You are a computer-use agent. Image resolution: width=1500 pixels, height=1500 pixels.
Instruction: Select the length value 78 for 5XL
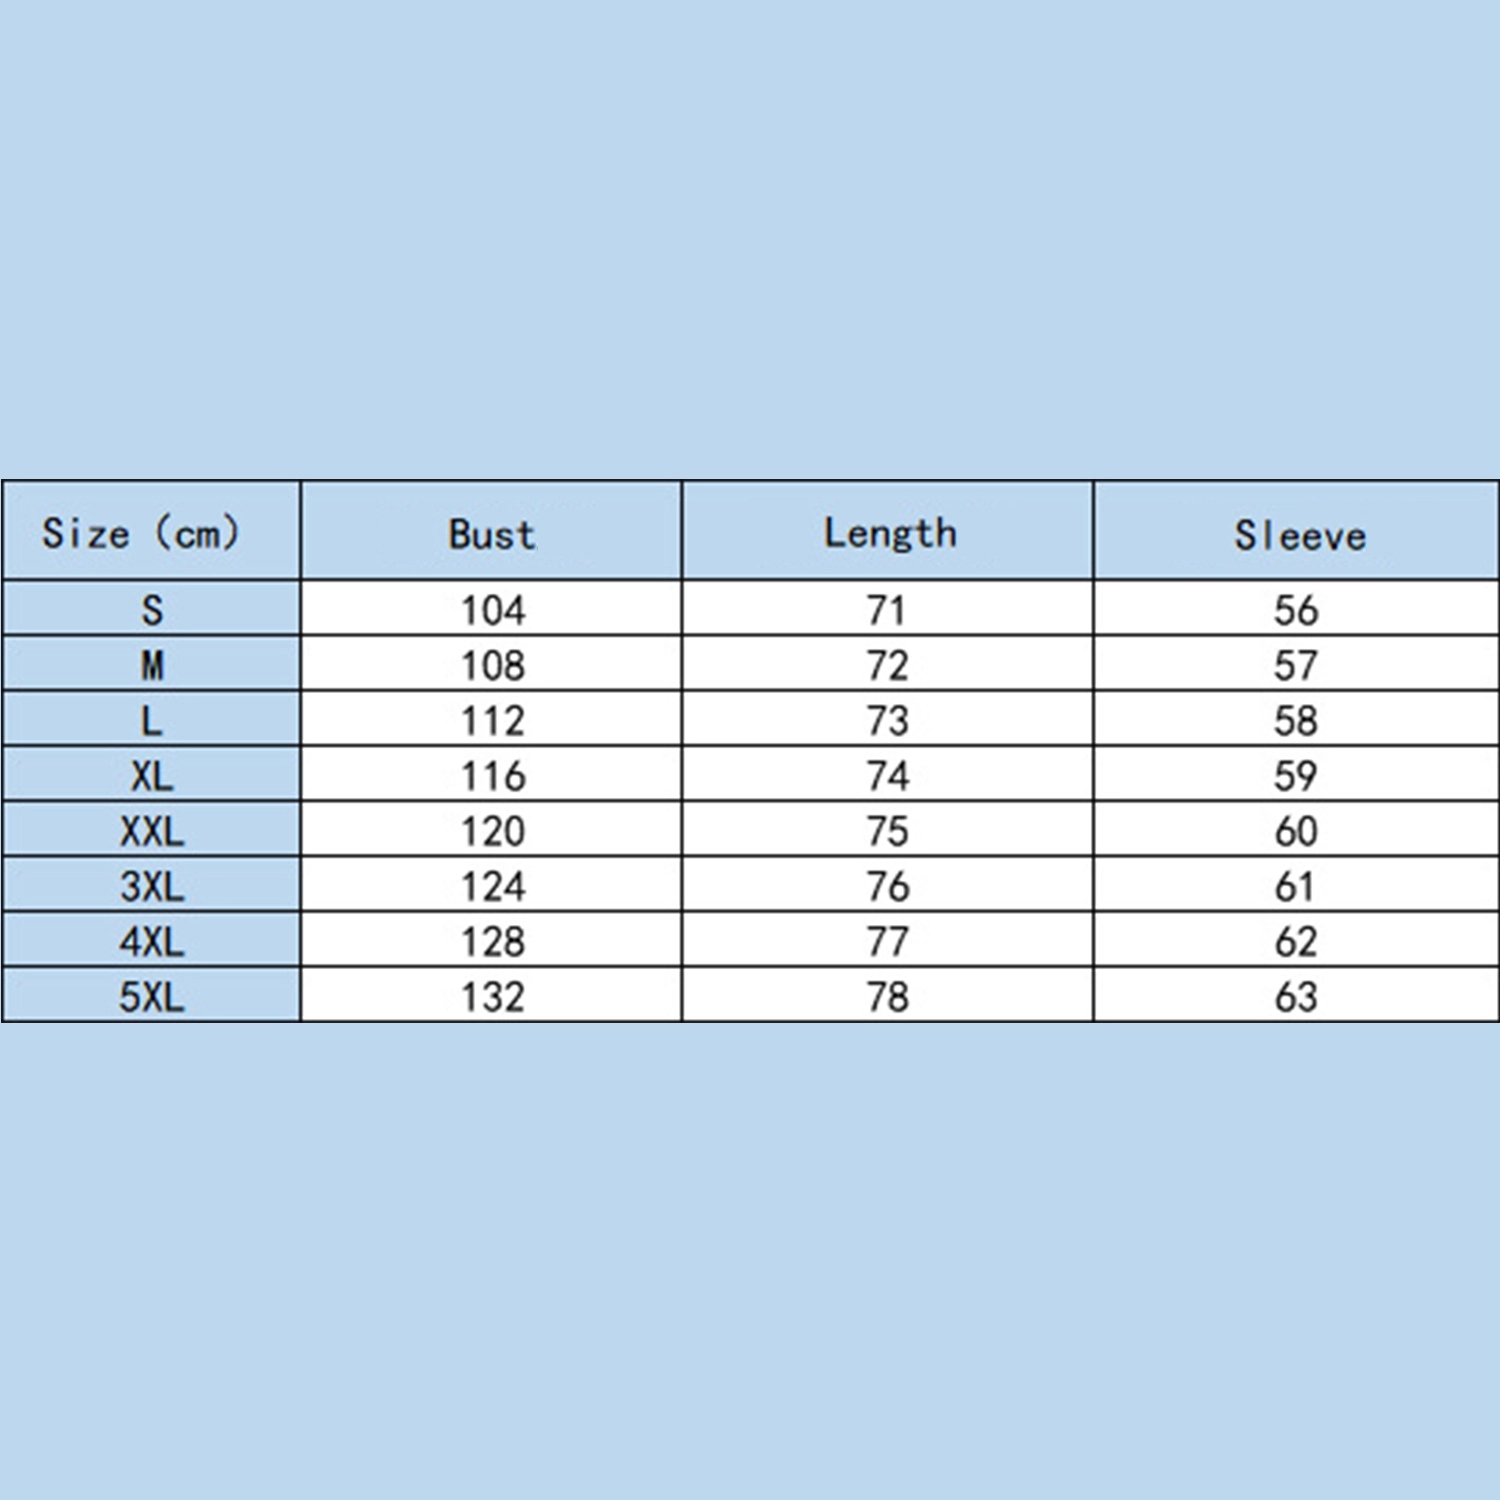(887, 997)
